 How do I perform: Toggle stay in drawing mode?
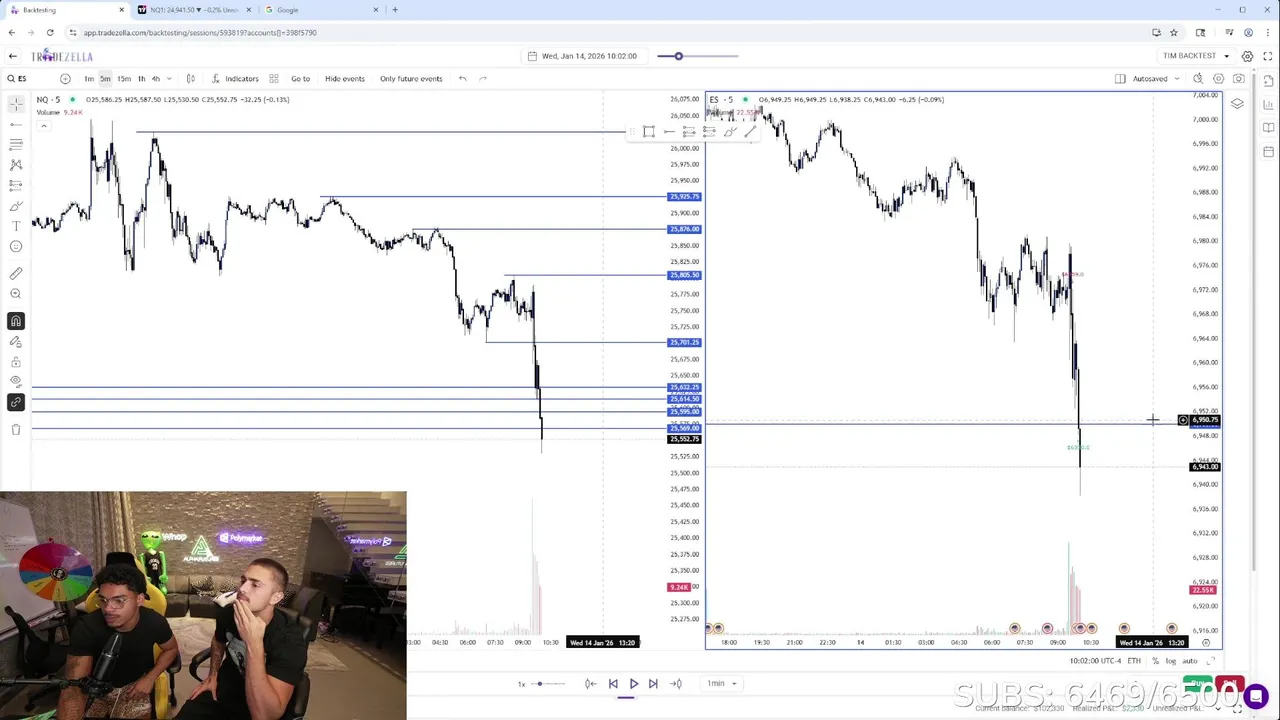coord(16,342)
